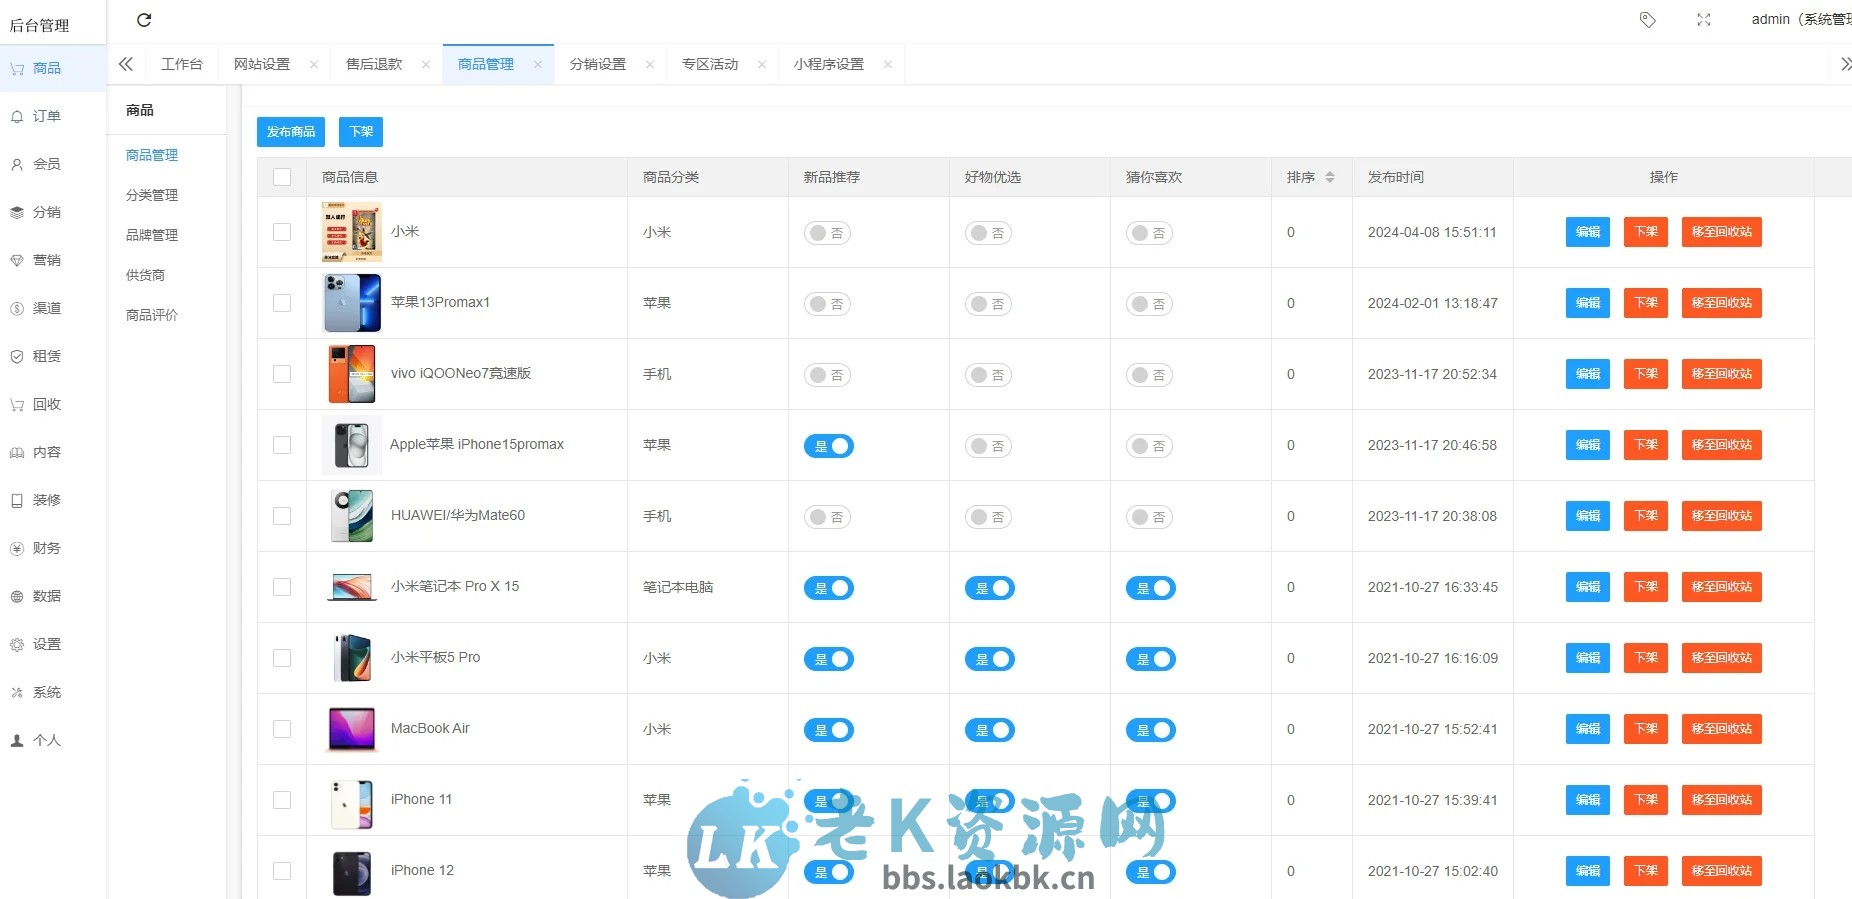Turn off 好物优选 for 小米平板5 Pro
Screen dimensions: 1852x899
point(990,659)
